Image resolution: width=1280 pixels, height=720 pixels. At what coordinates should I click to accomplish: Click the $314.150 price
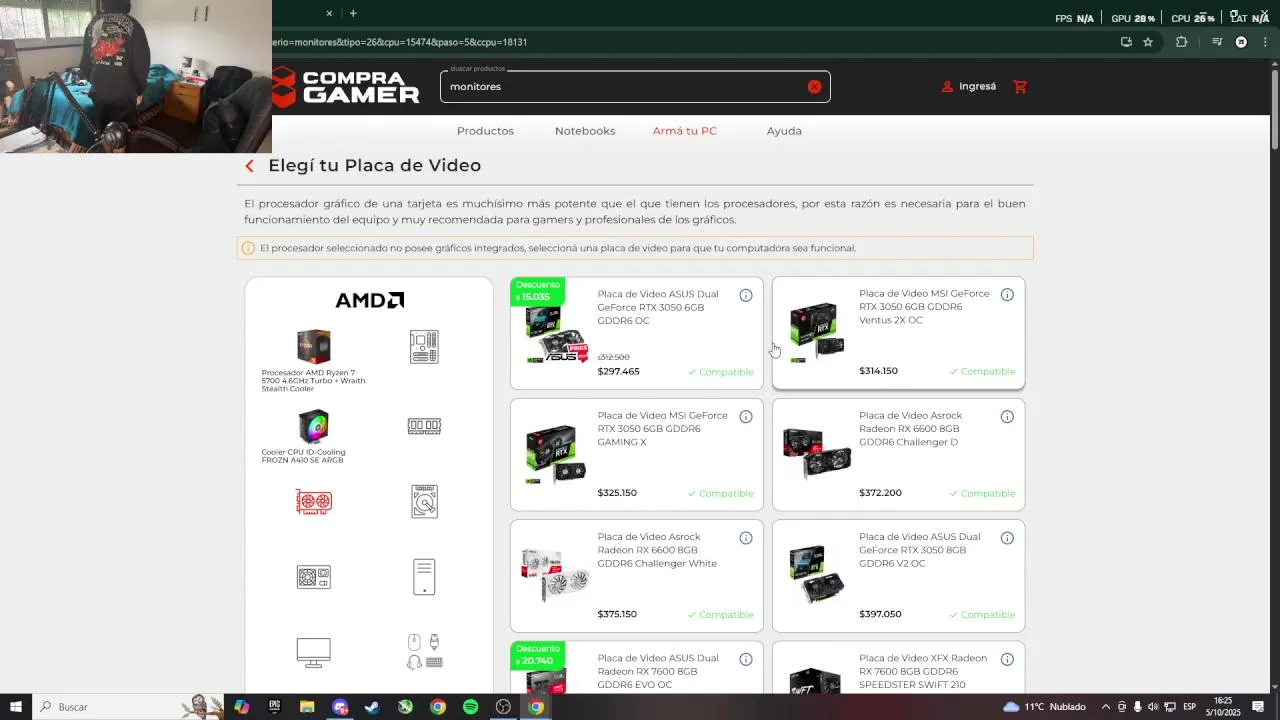878,371
